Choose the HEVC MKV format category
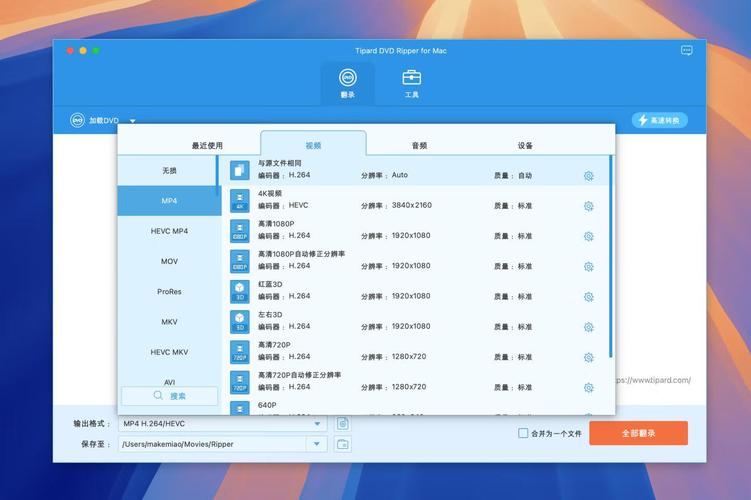 pyautogui.click(x=169, y=352)
